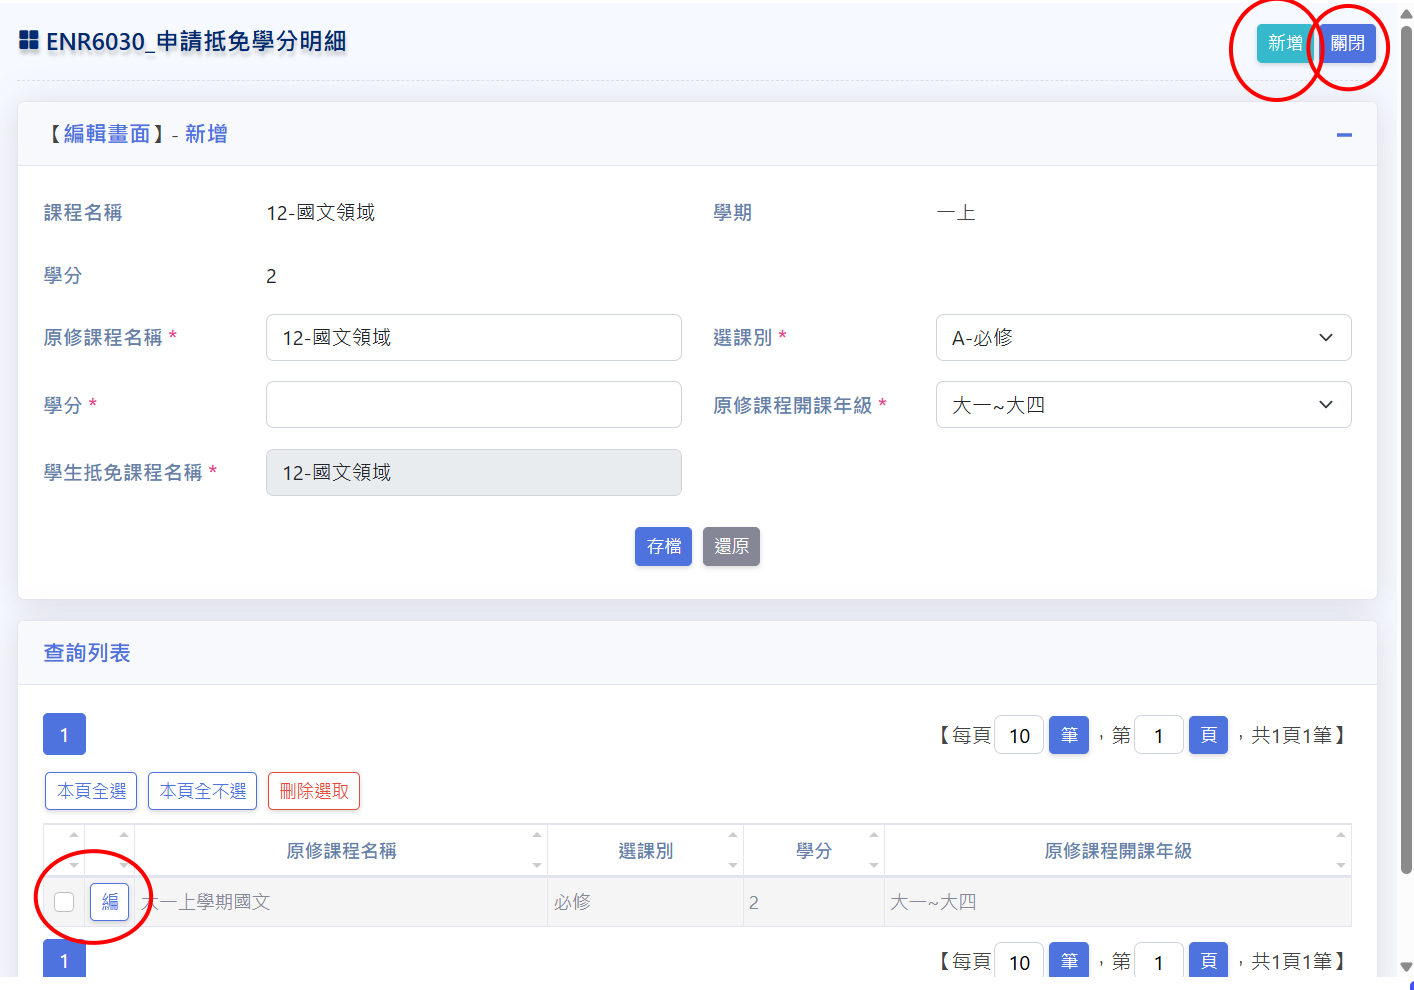Deselect all rows with 本頁全不選

[203, 791]
